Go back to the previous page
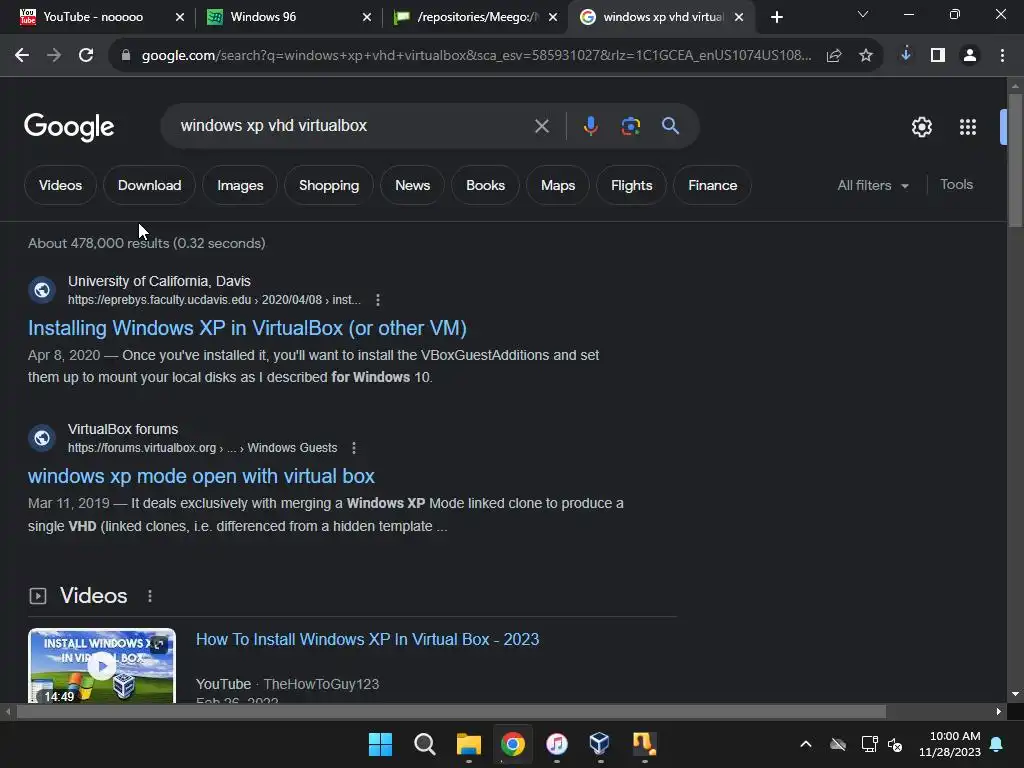Viewport: 1024px width, 768px height. [x=22, y=56]
